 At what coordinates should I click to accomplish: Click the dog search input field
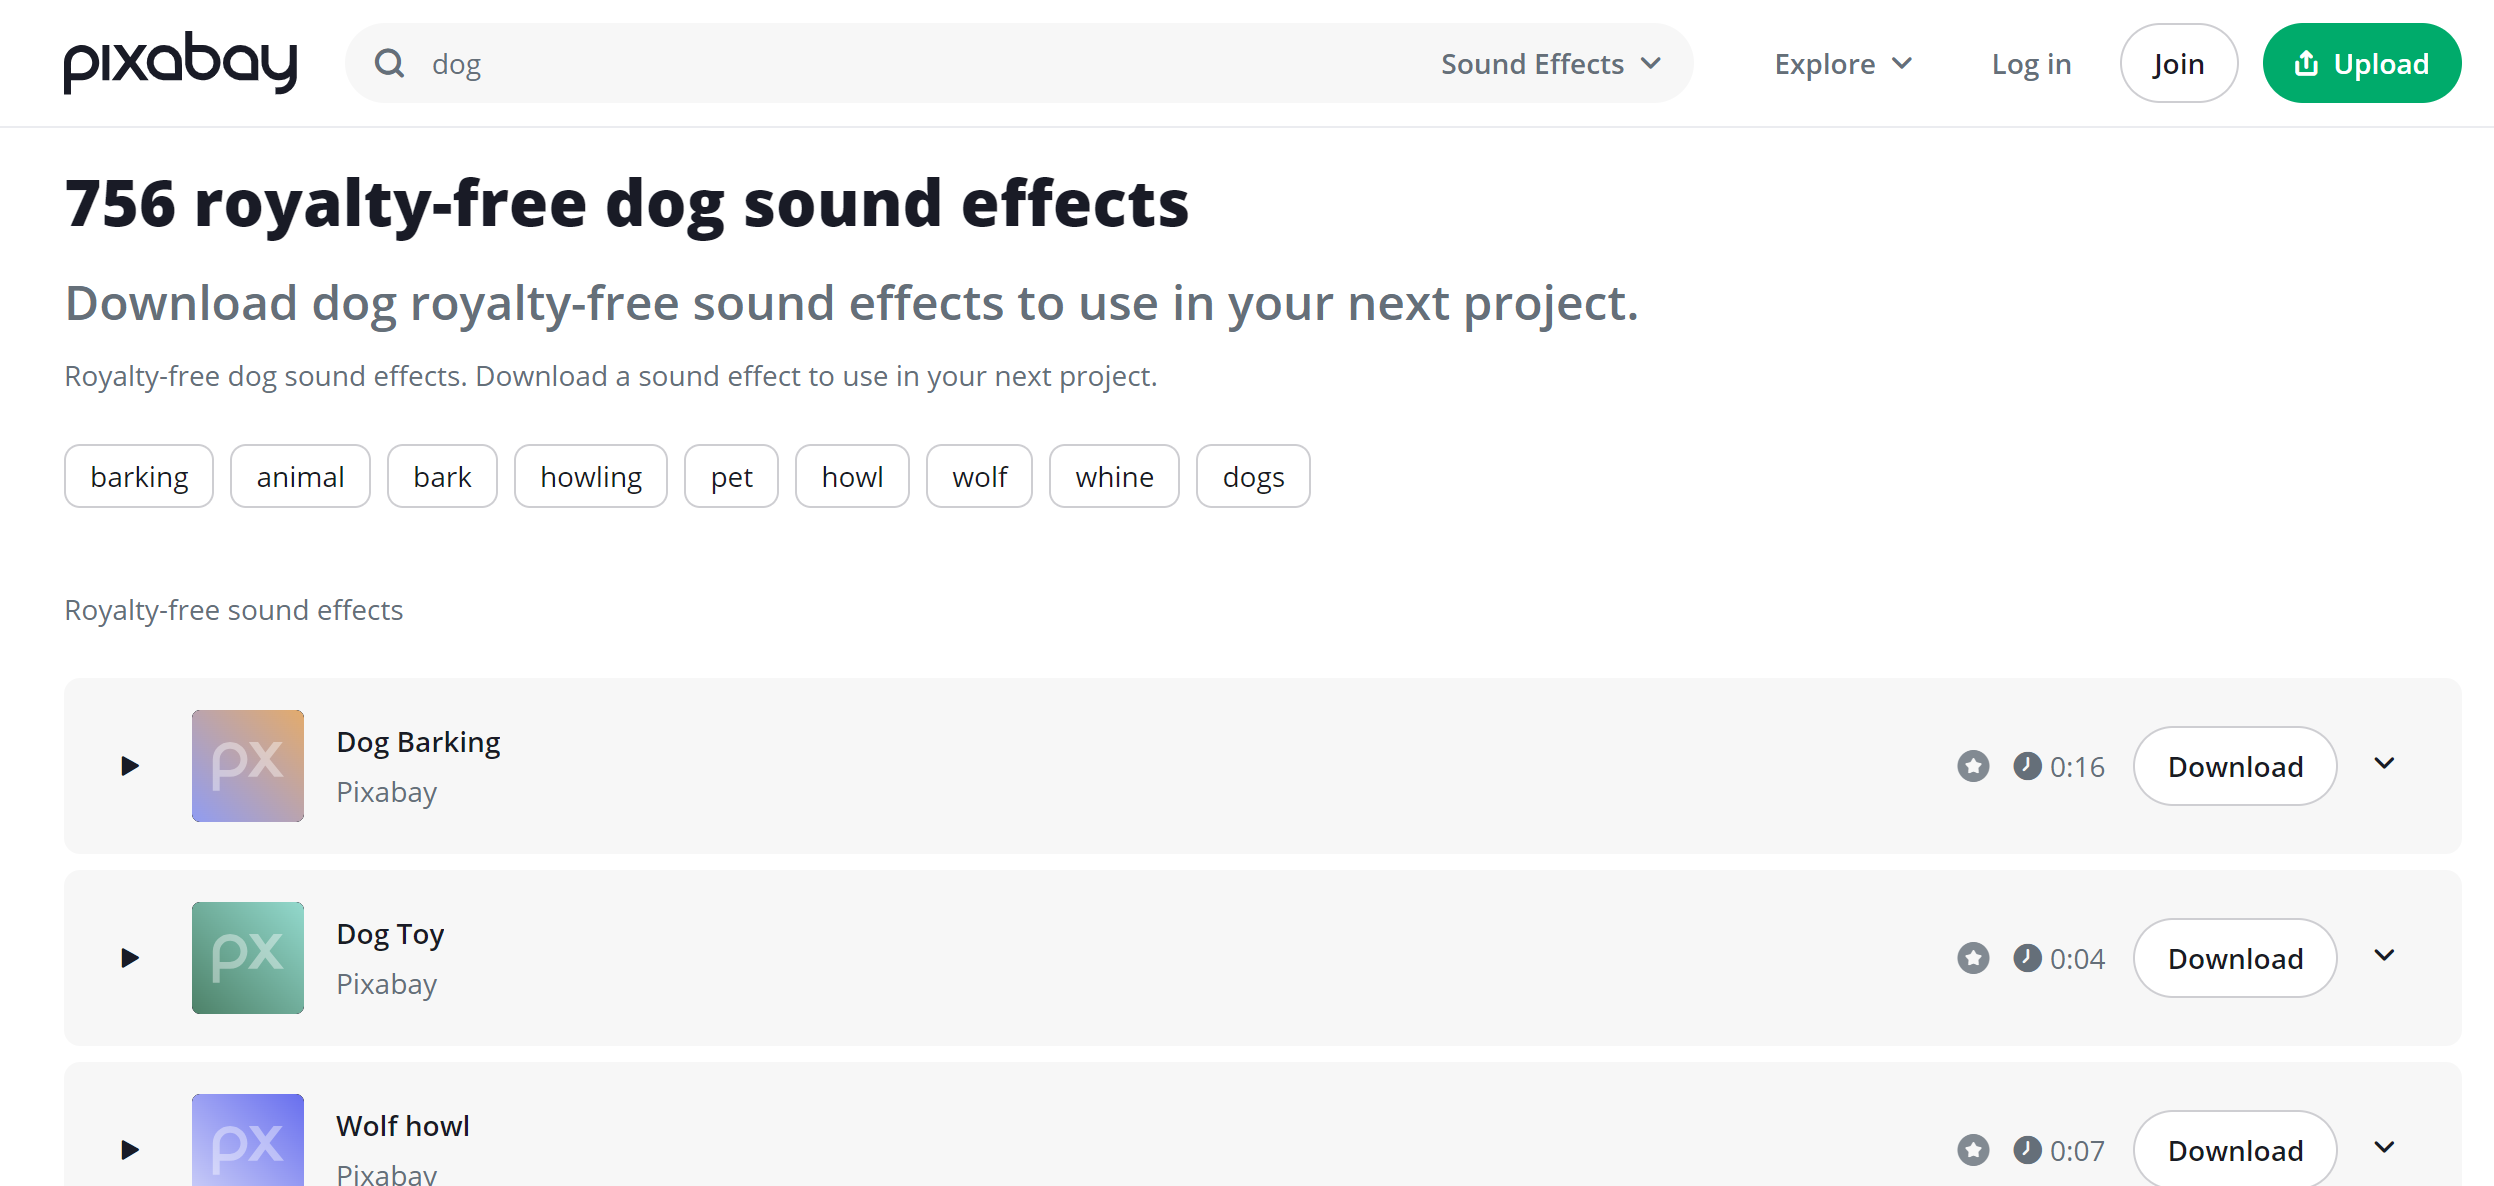click(x=900, y=64)
